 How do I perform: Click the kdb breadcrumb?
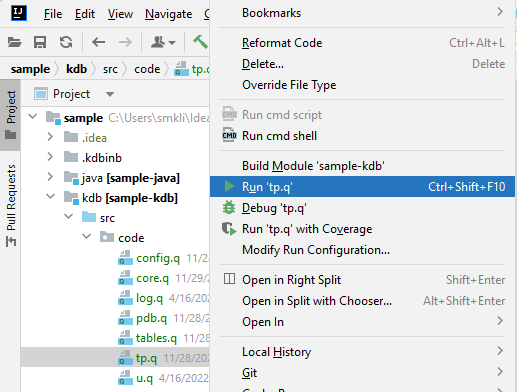[76, 69]
